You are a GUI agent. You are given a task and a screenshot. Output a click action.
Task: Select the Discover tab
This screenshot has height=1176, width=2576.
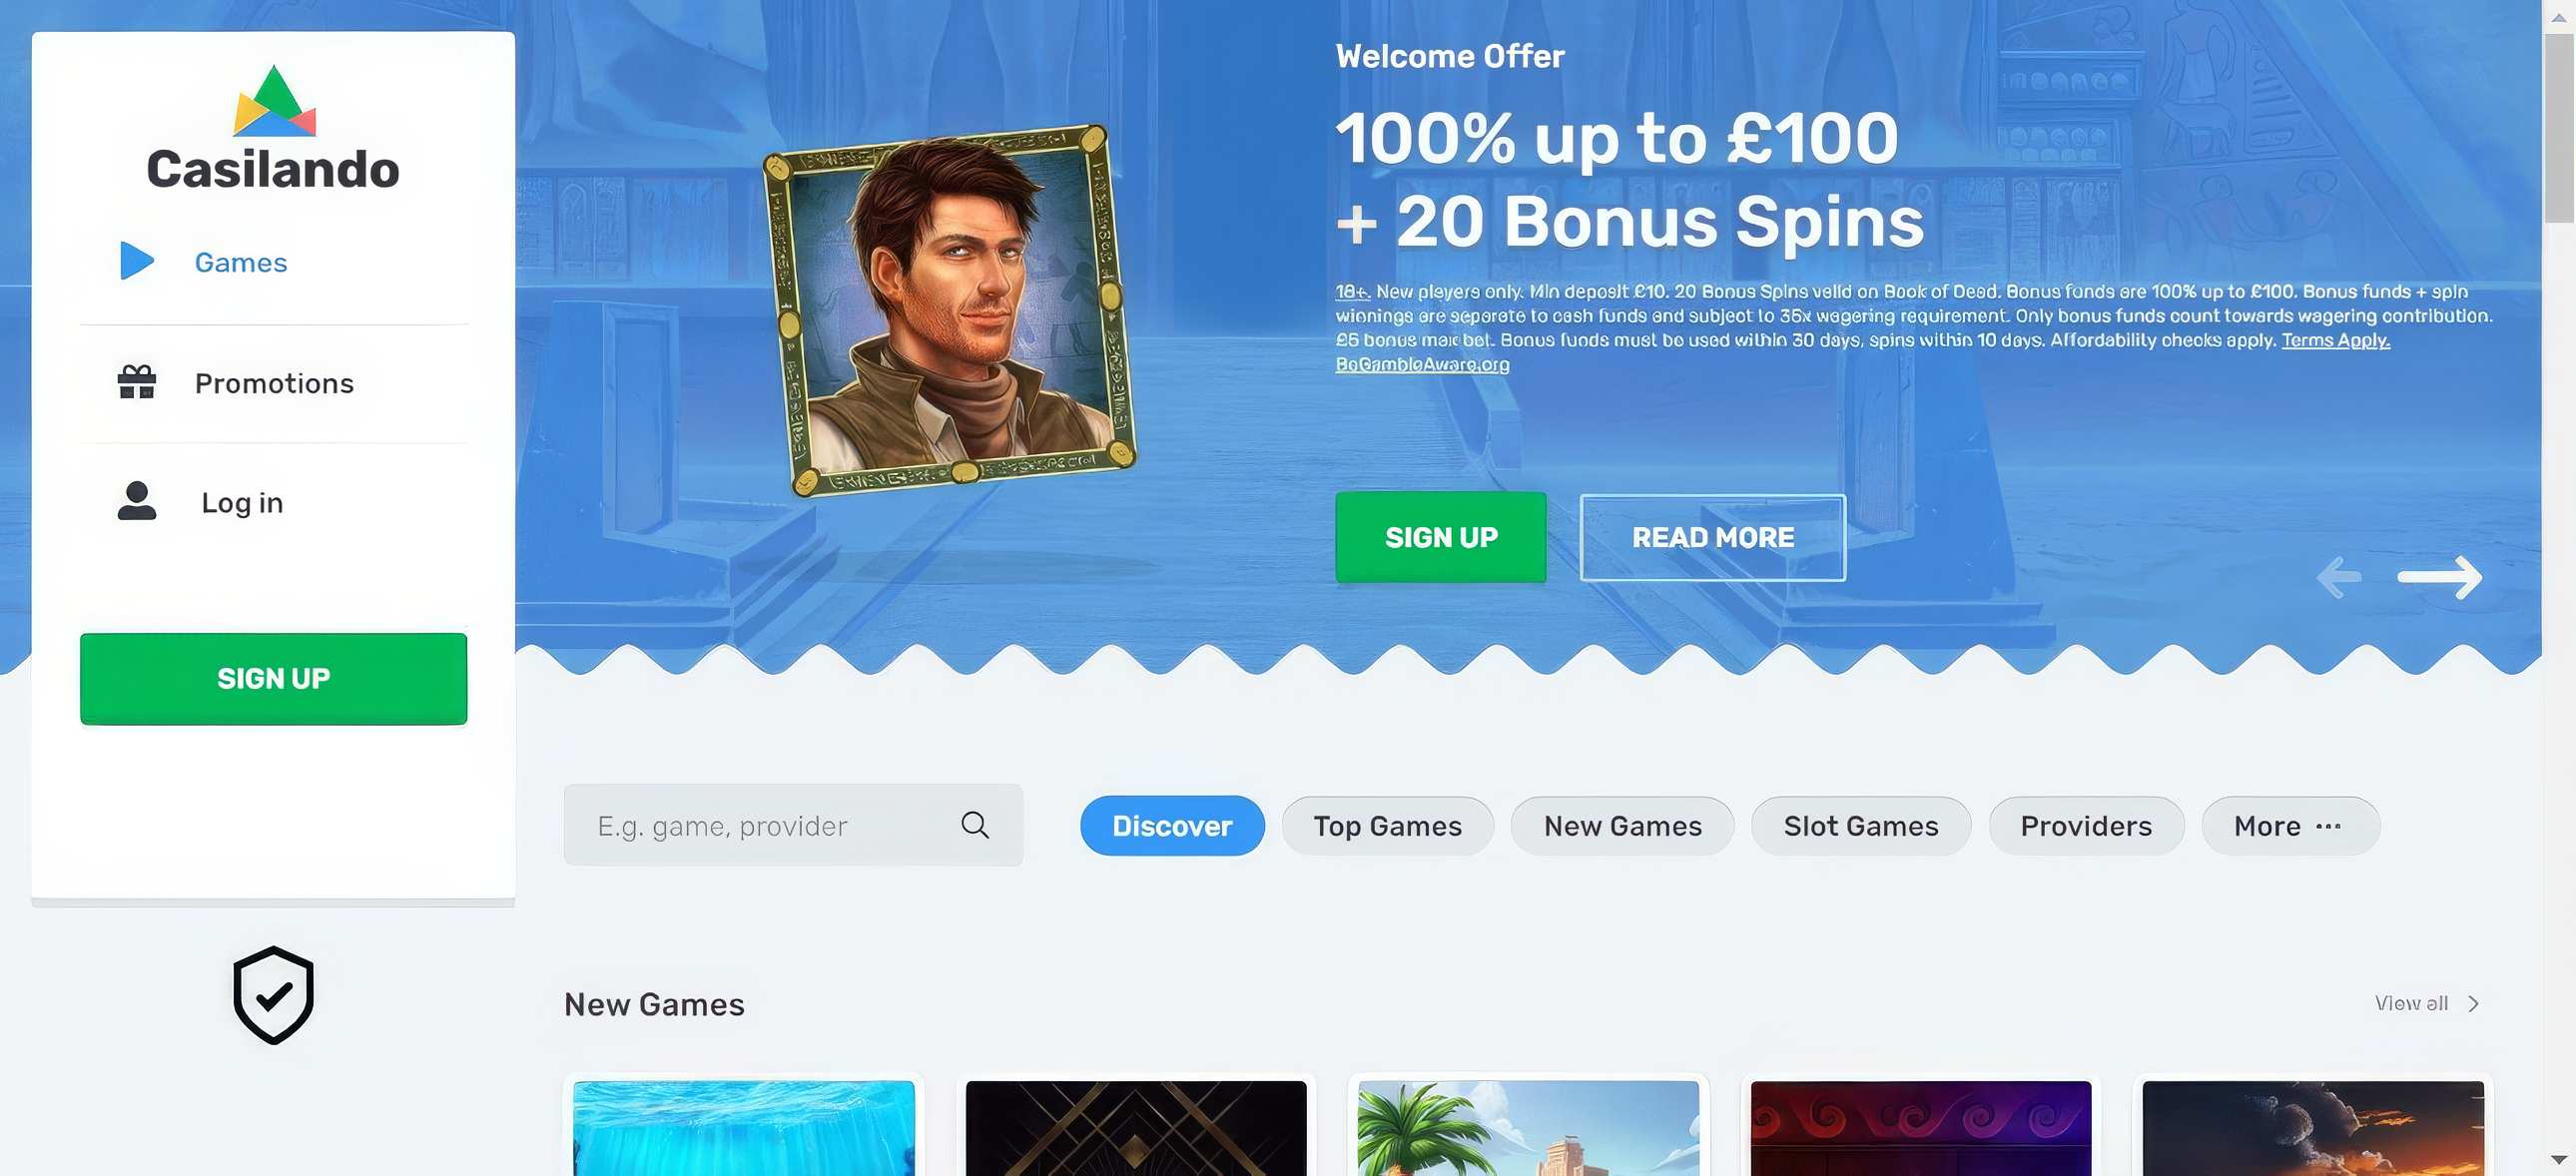coord(1172,826)
